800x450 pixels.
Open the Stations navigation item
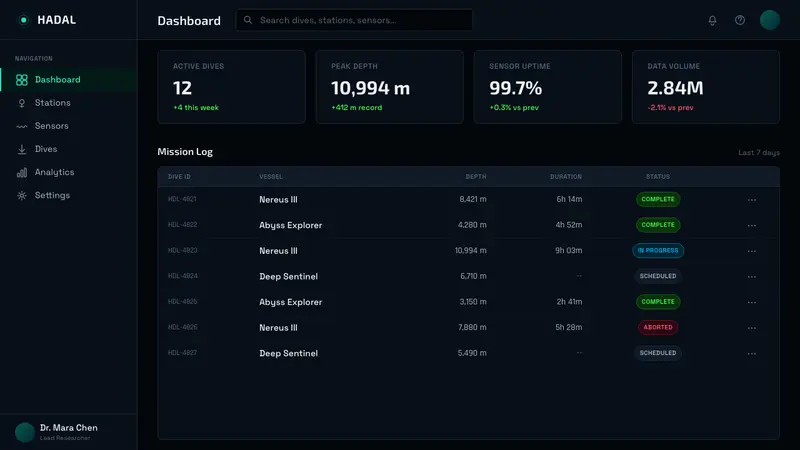point(68,103)
